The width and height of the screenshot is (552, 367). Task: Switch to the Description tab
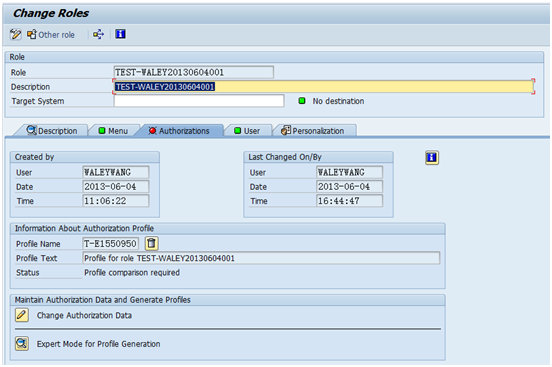coord(52,131)
